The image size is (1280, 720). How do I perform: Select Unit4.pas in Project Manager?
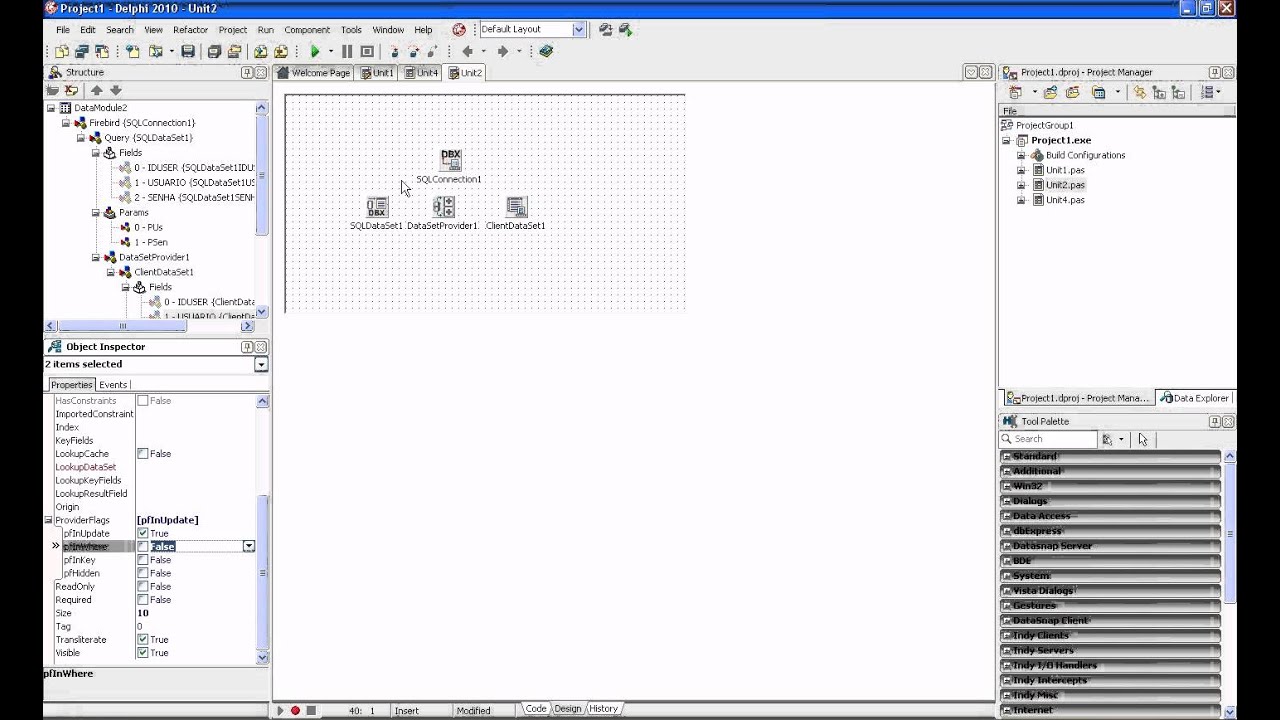[1064, 200]
